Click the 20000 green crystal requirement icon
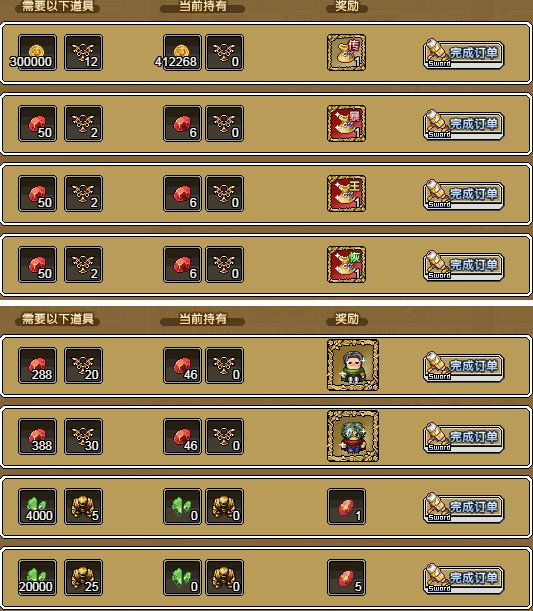The height and width of the screenshot is (611, 533). pyautogui.click(x=37, y=577)
